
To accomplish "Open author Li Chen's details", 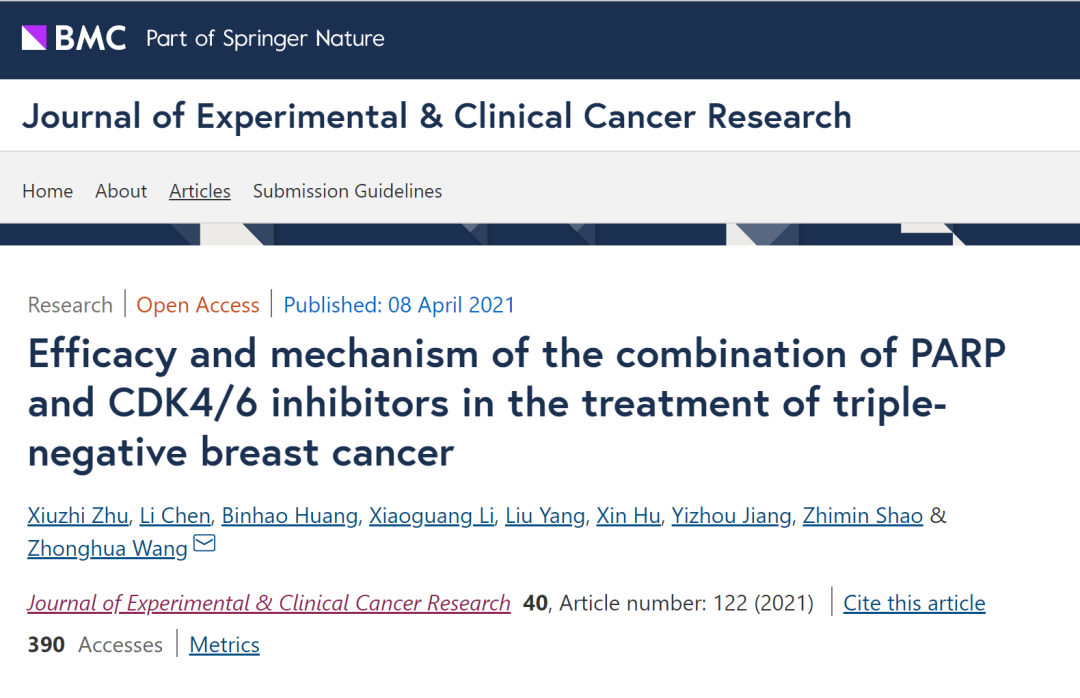I will point(175,516).
